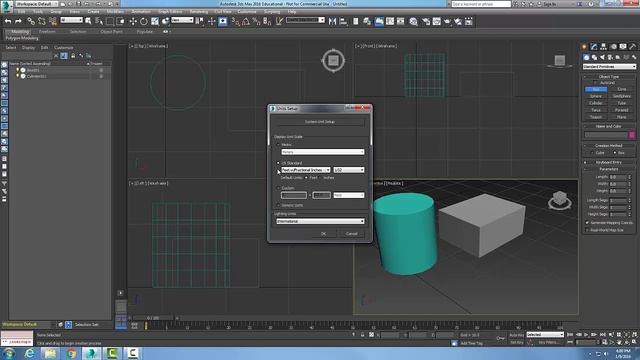The width and height of the screenshot is (640, 360).
Task: Choose Feet as default units
Action: pos(306,178)
